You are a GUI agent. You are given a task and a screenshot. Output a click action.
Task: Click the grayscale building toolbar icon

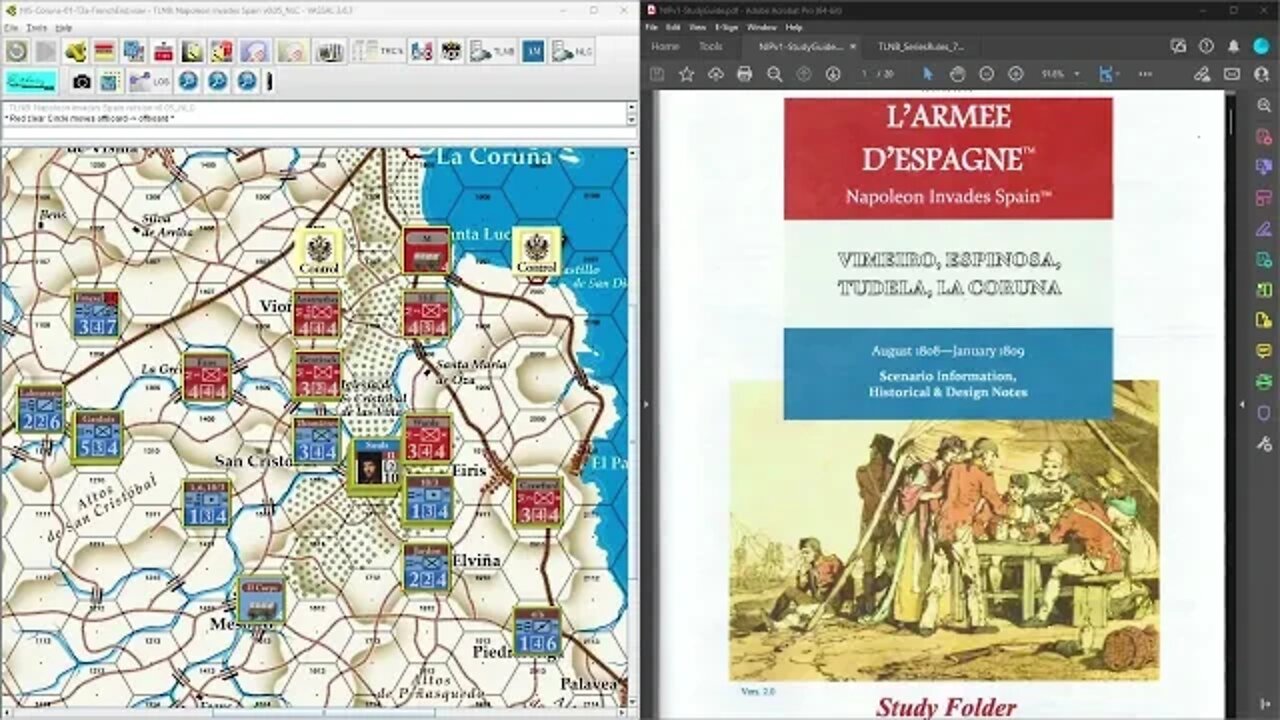tap(329, 51)
